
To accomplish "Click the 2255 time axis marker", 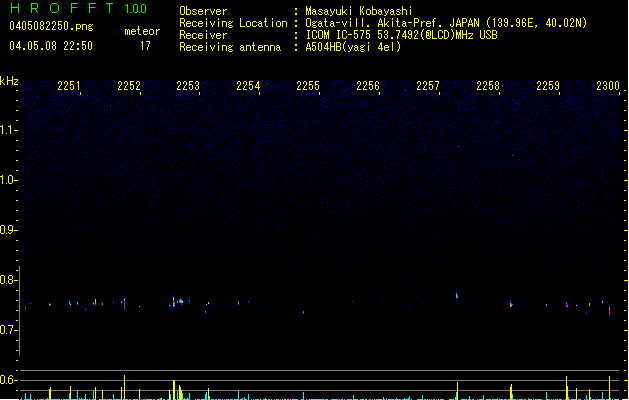I will [308, 86].
